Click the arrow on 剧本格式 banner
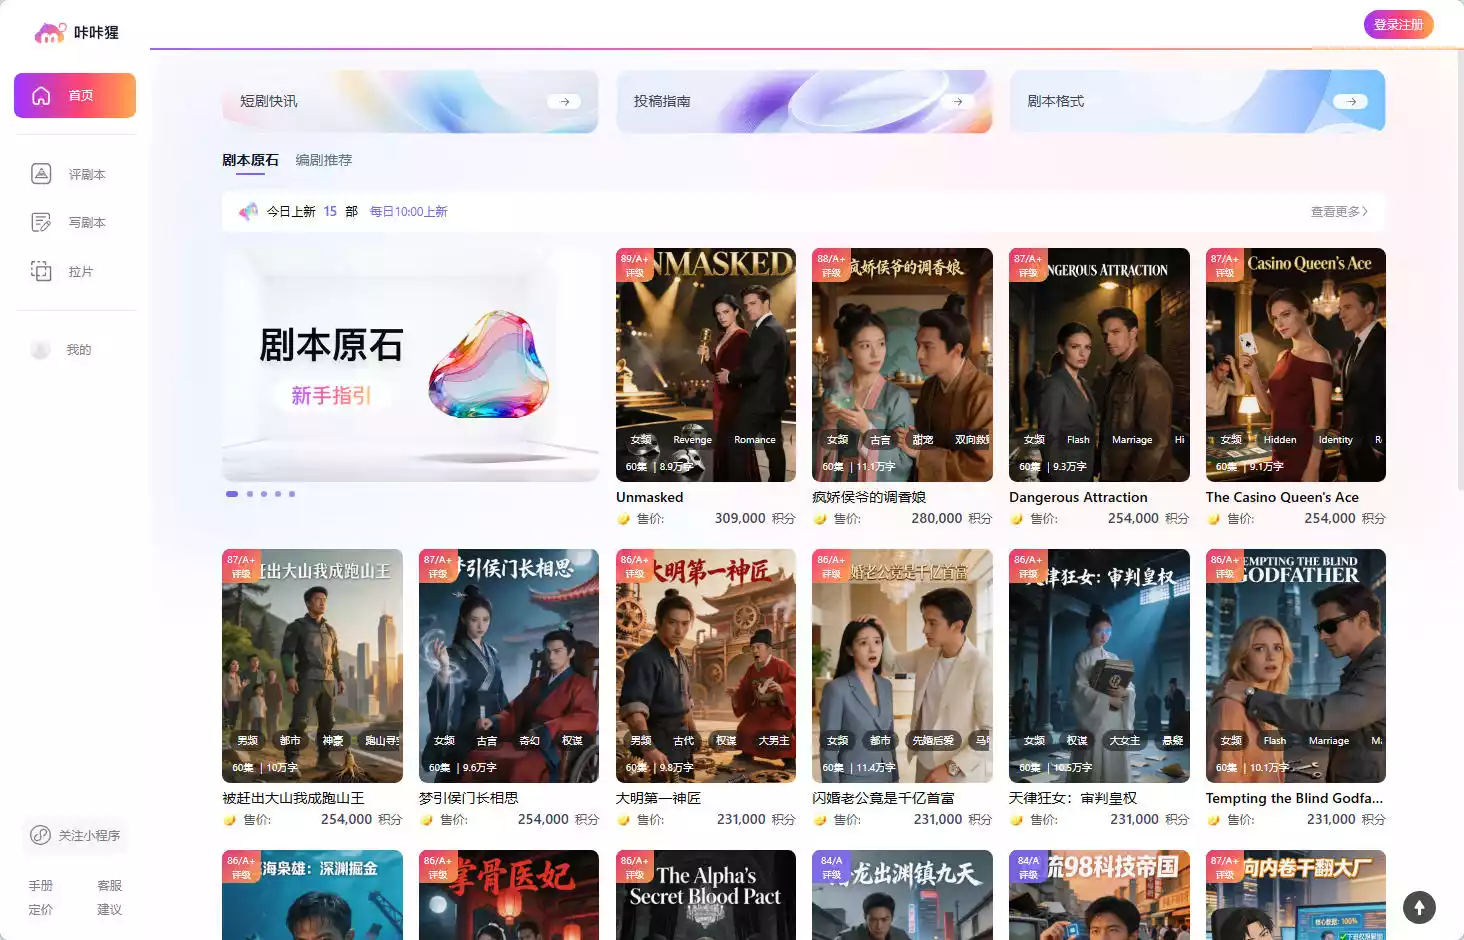 [1351, 101]
